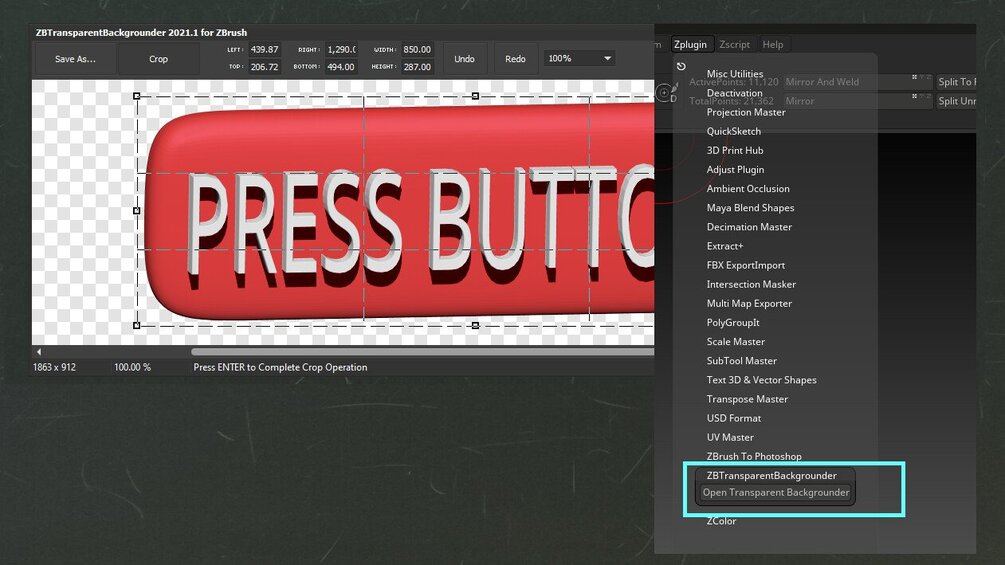Expand the Maya Blend Shapes section
The image size is (1005, 565).
click(x=750, y=208)
